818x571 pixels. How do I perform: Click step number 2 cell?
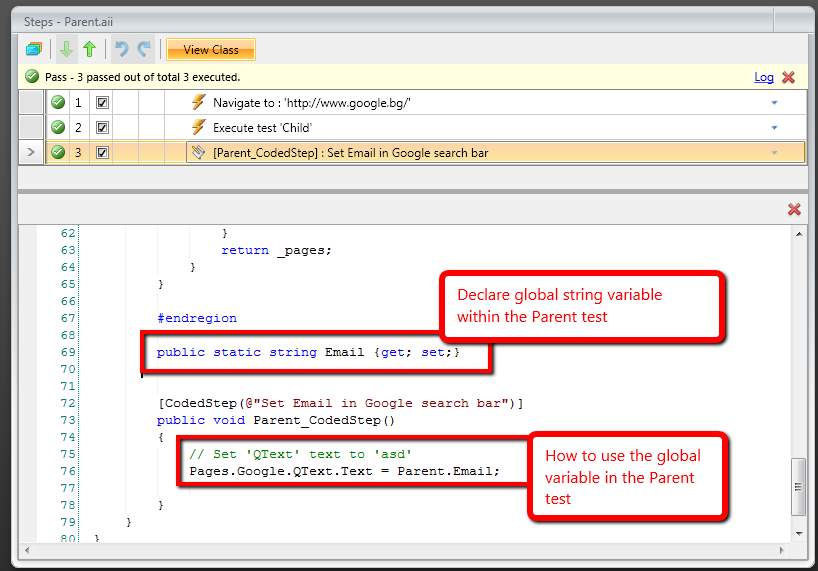coord(78,128)
